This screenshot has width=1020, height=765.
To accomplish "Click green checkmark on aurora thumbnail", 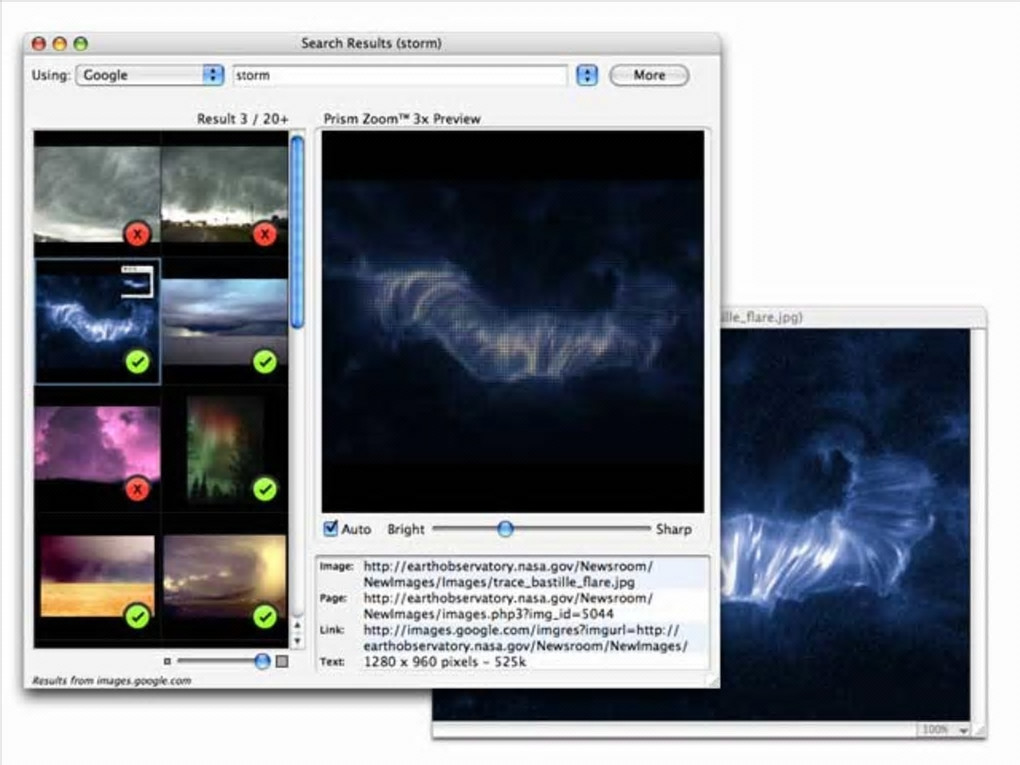I will click(264, 489).
